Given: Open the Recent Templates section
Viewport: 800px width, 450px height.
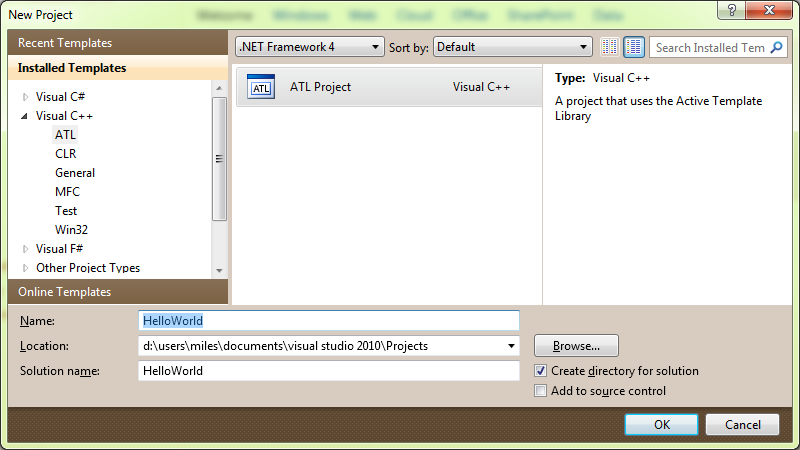Looking at the screenshot, I should coord(118,42).
